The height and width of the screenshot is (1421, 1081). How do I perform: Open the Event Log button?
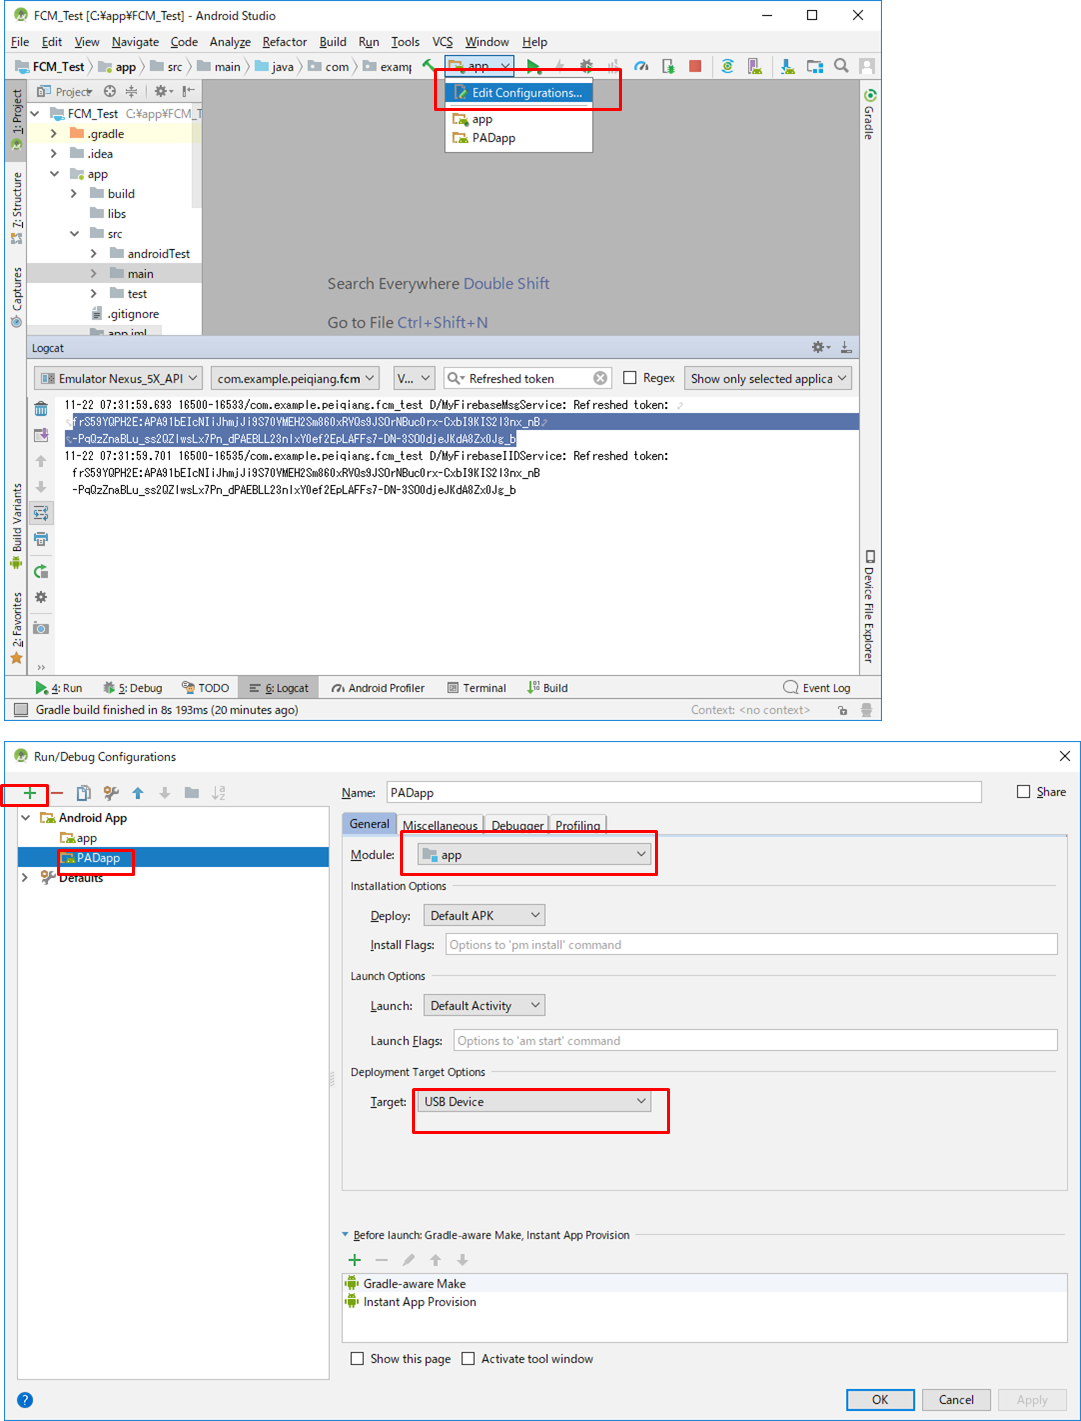point(817,688)
